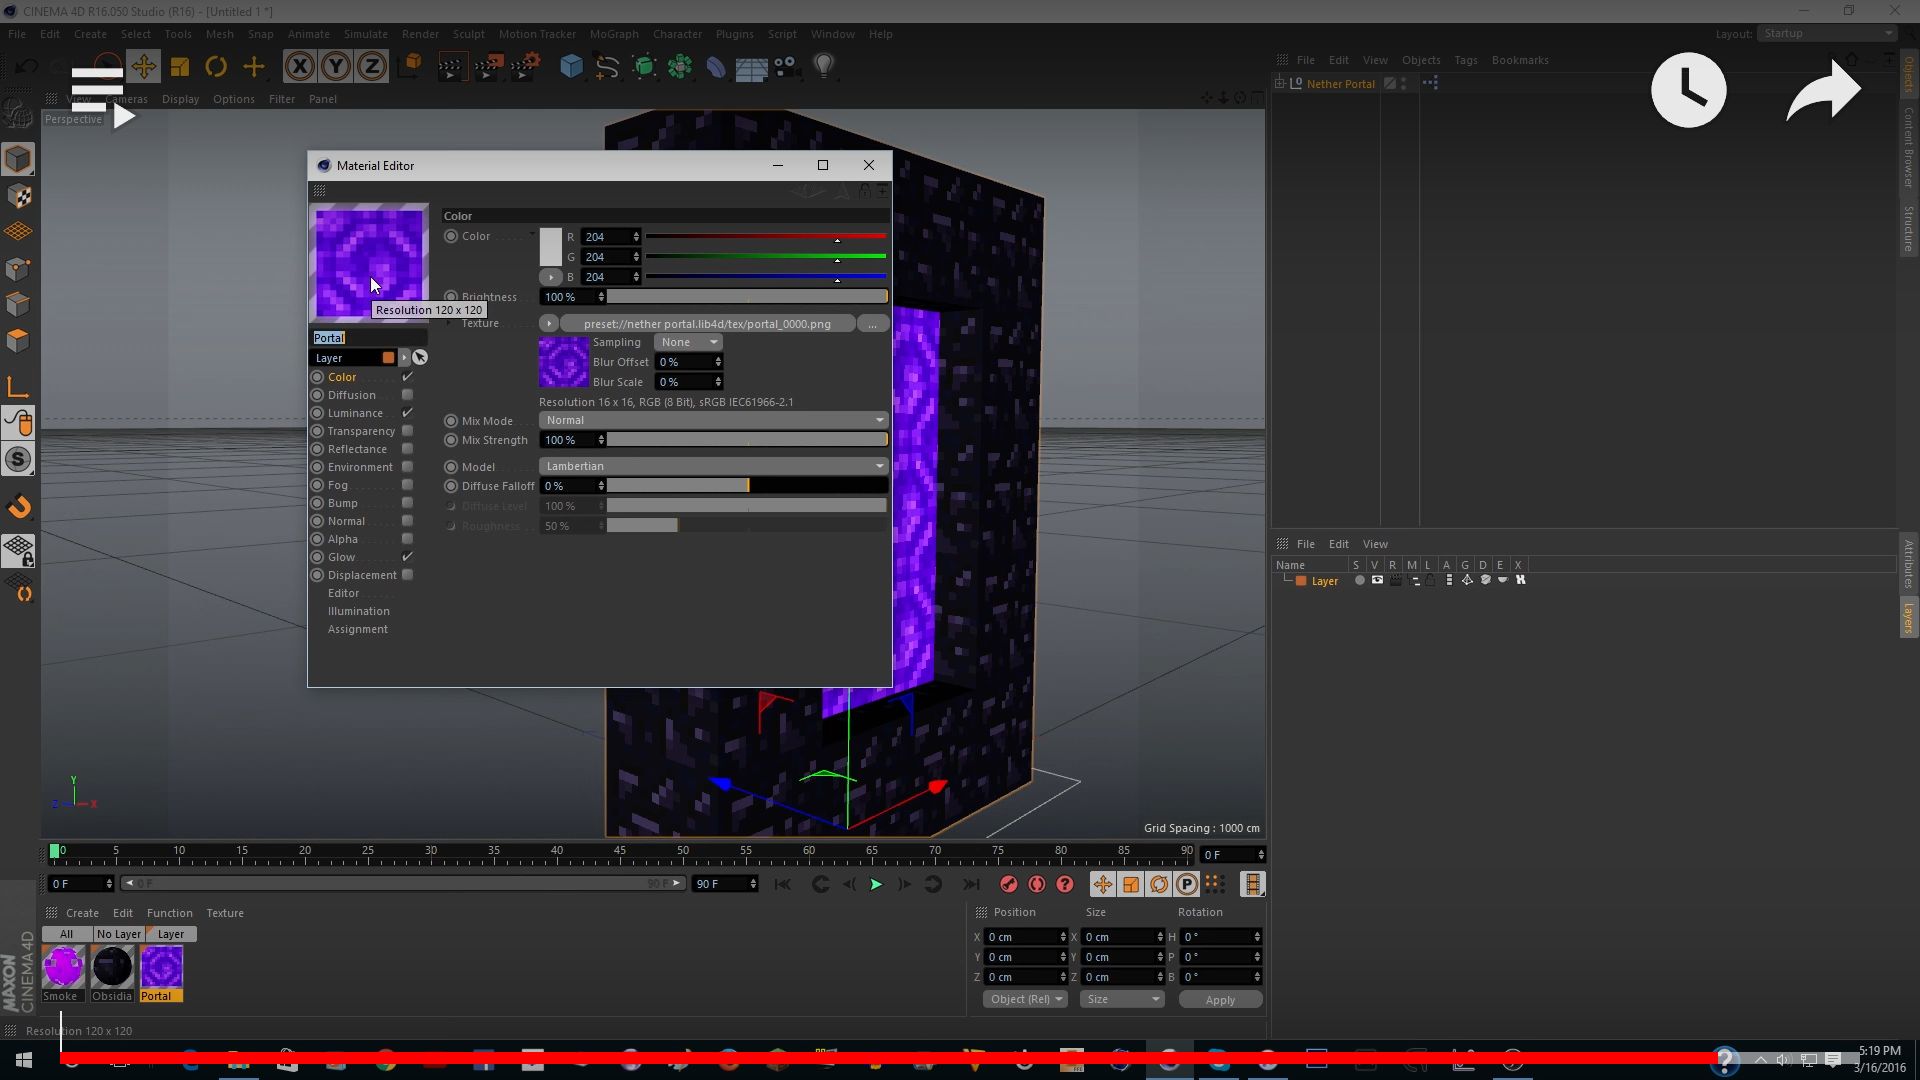Open Illumination settings in Material Editor

click(359, 611)
